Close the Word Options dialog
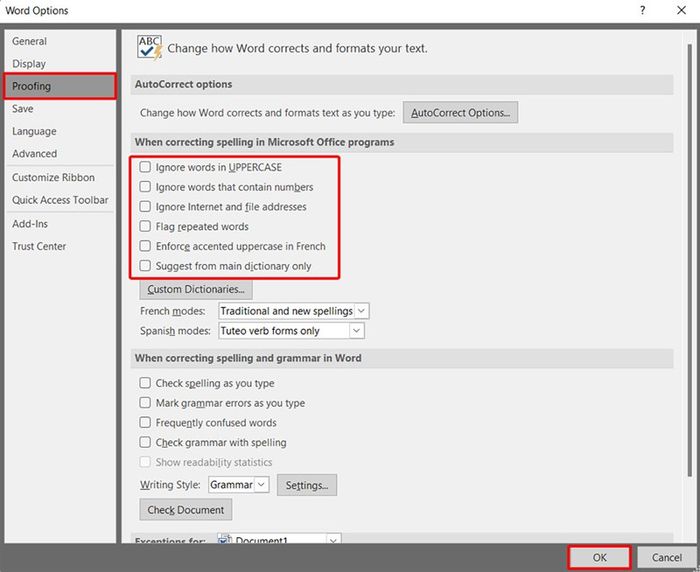This screenshot has width=700, height=572. point(681,10)
